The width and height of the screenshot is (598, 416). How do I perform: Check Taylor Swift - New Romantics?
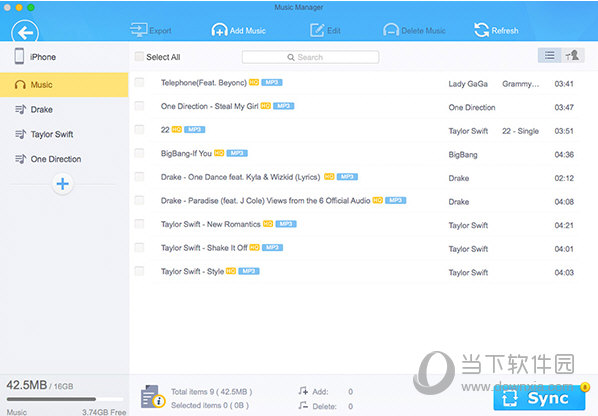139,224
